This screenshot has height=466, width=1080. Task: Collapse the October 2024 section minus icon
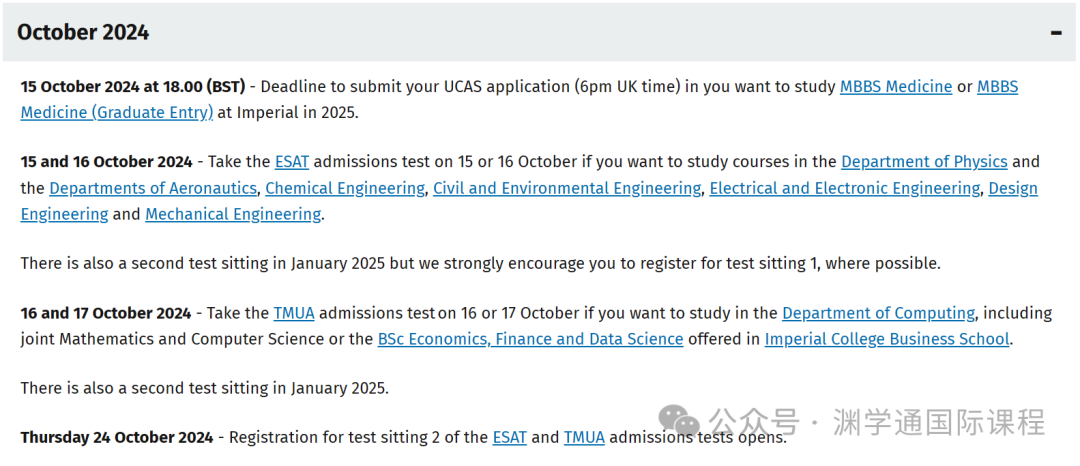click(x=1056, y=32)
